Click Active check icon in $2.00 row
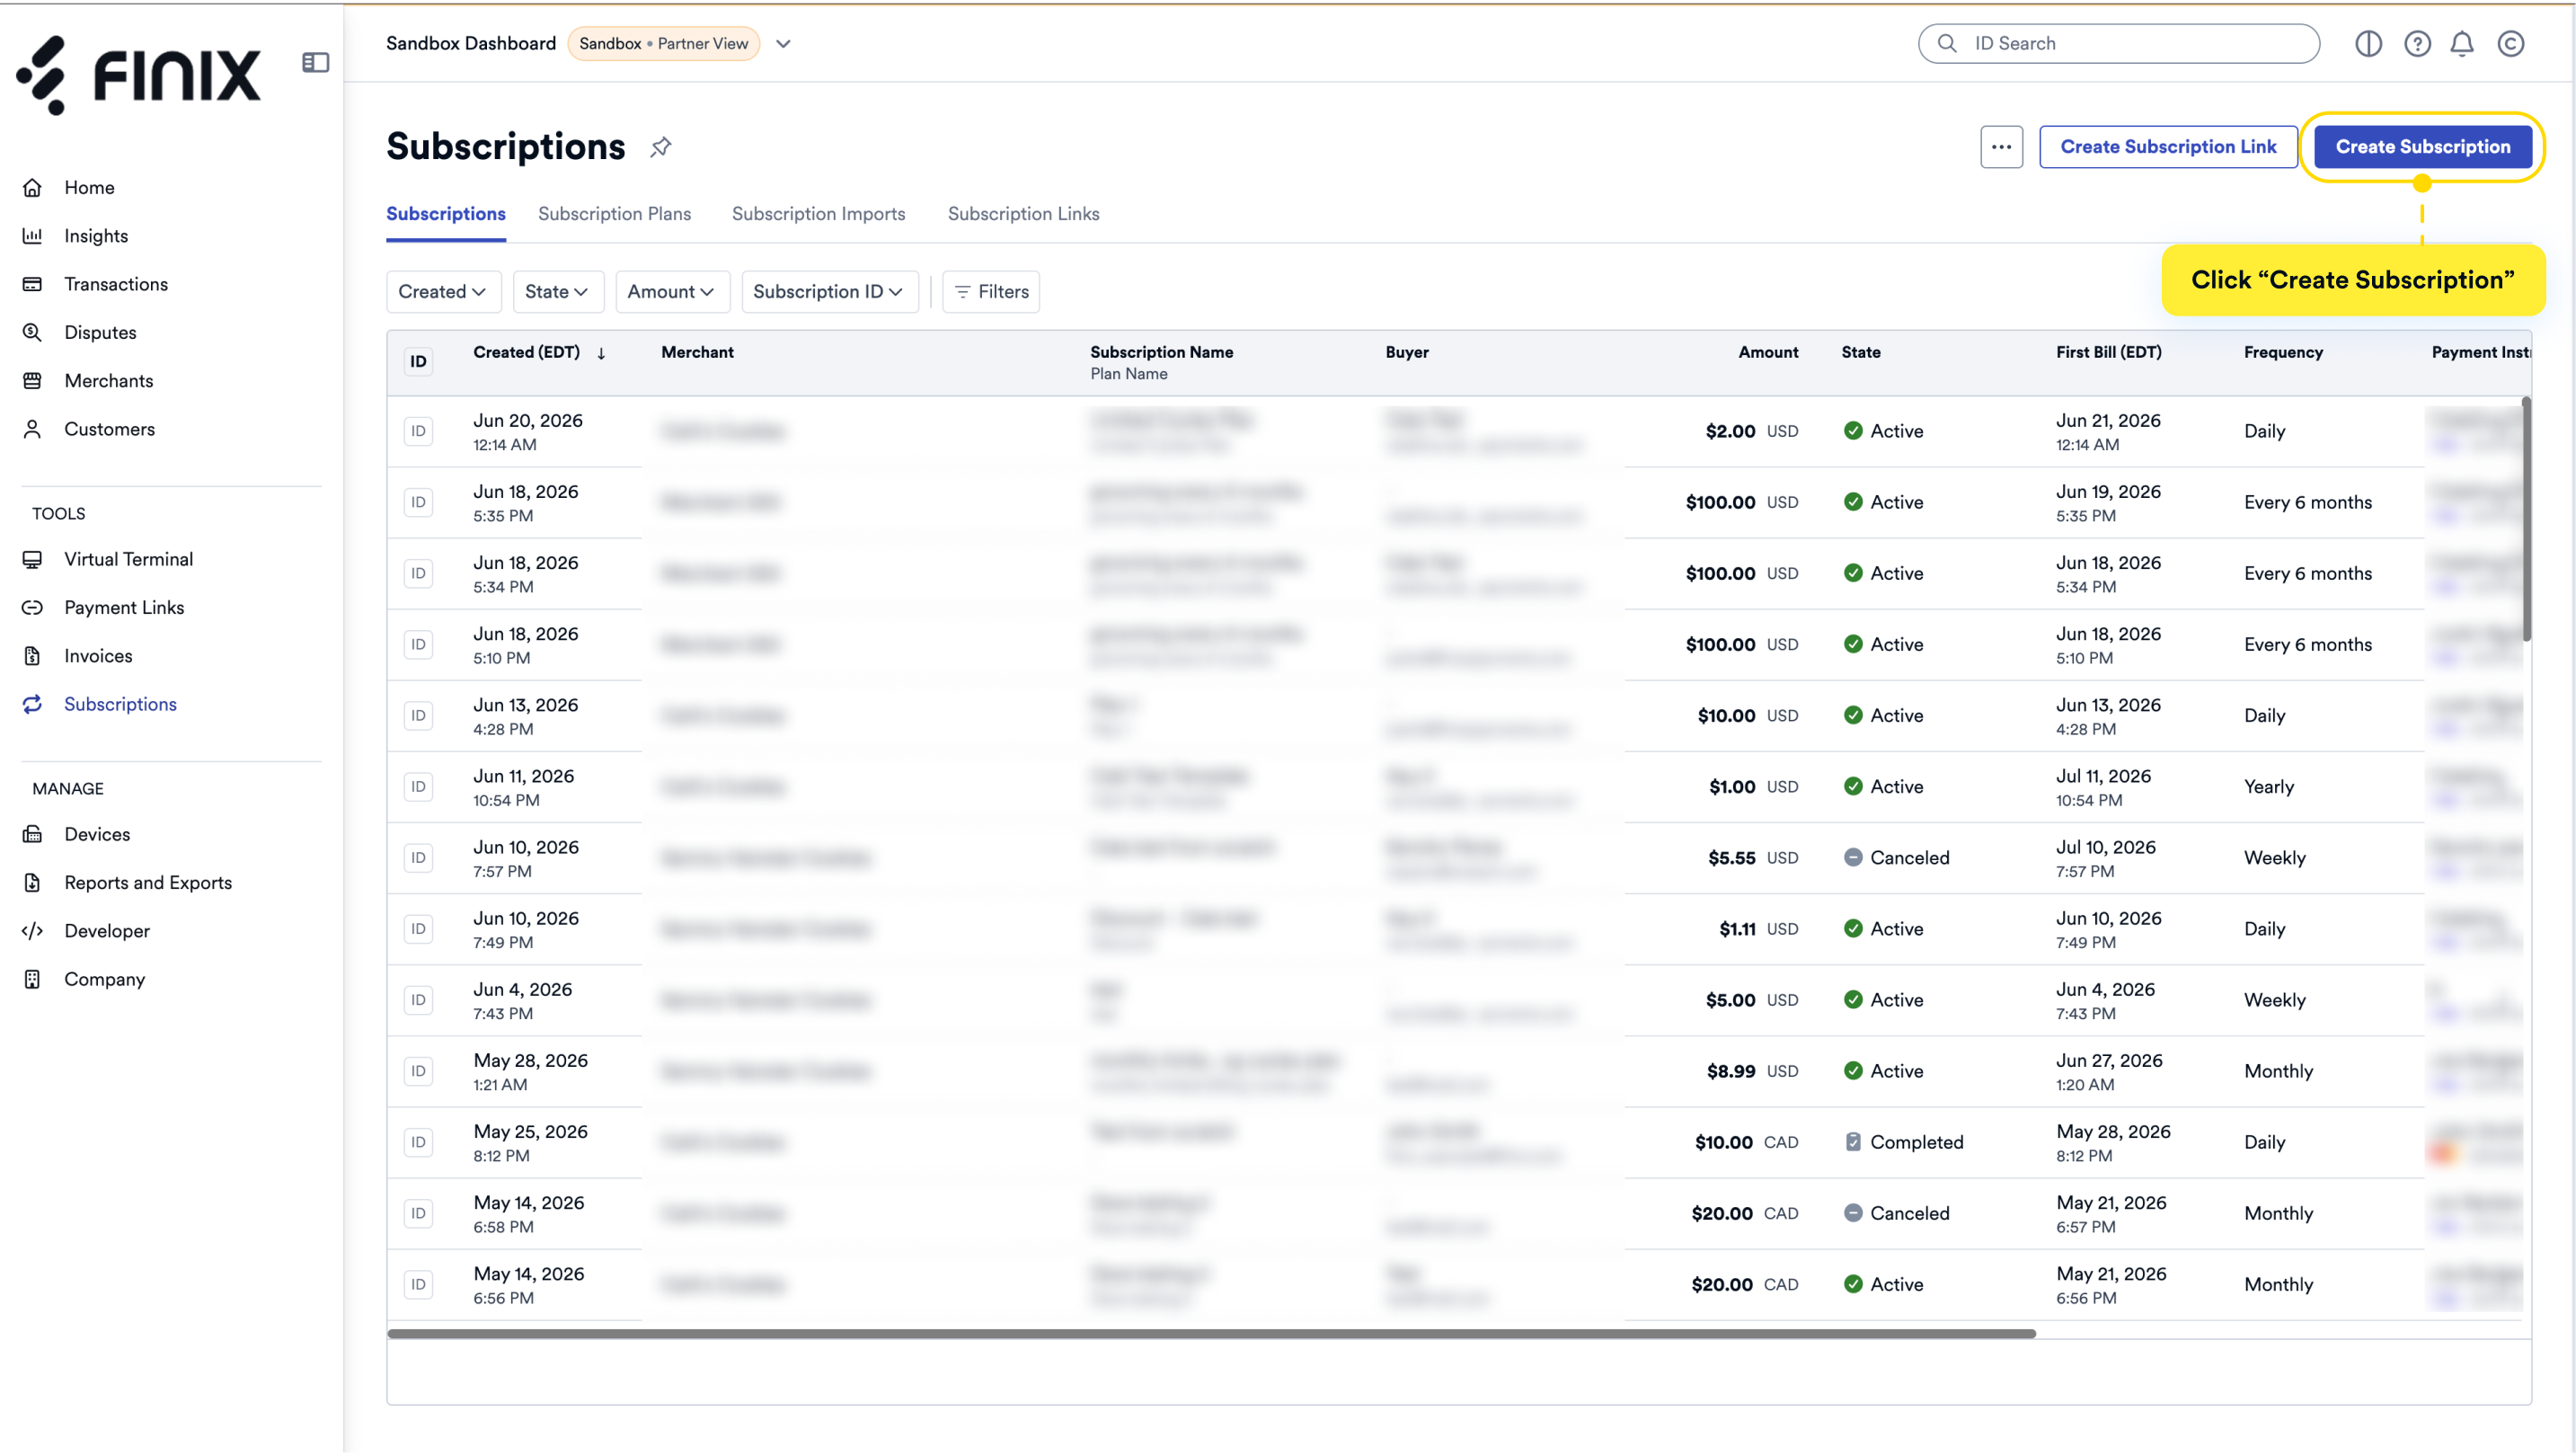The image size is (2576, 1456). [x=1852, y=431]
